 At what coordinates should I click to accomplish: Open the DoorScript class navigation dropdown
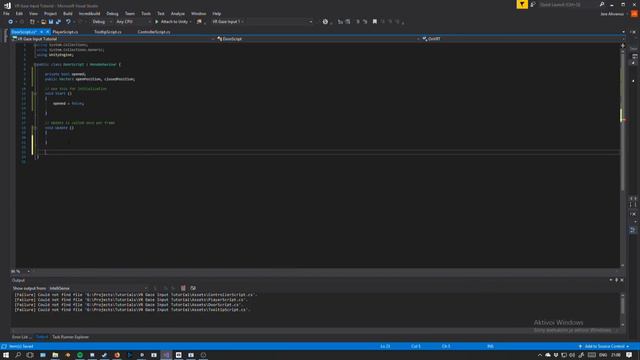318,39
